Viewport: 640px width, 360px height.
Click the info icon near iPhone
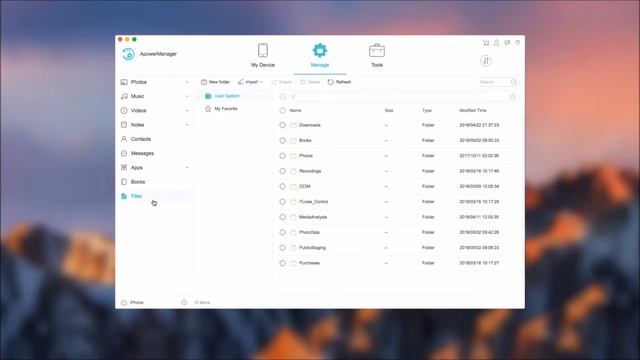click(x=184, y=302)
